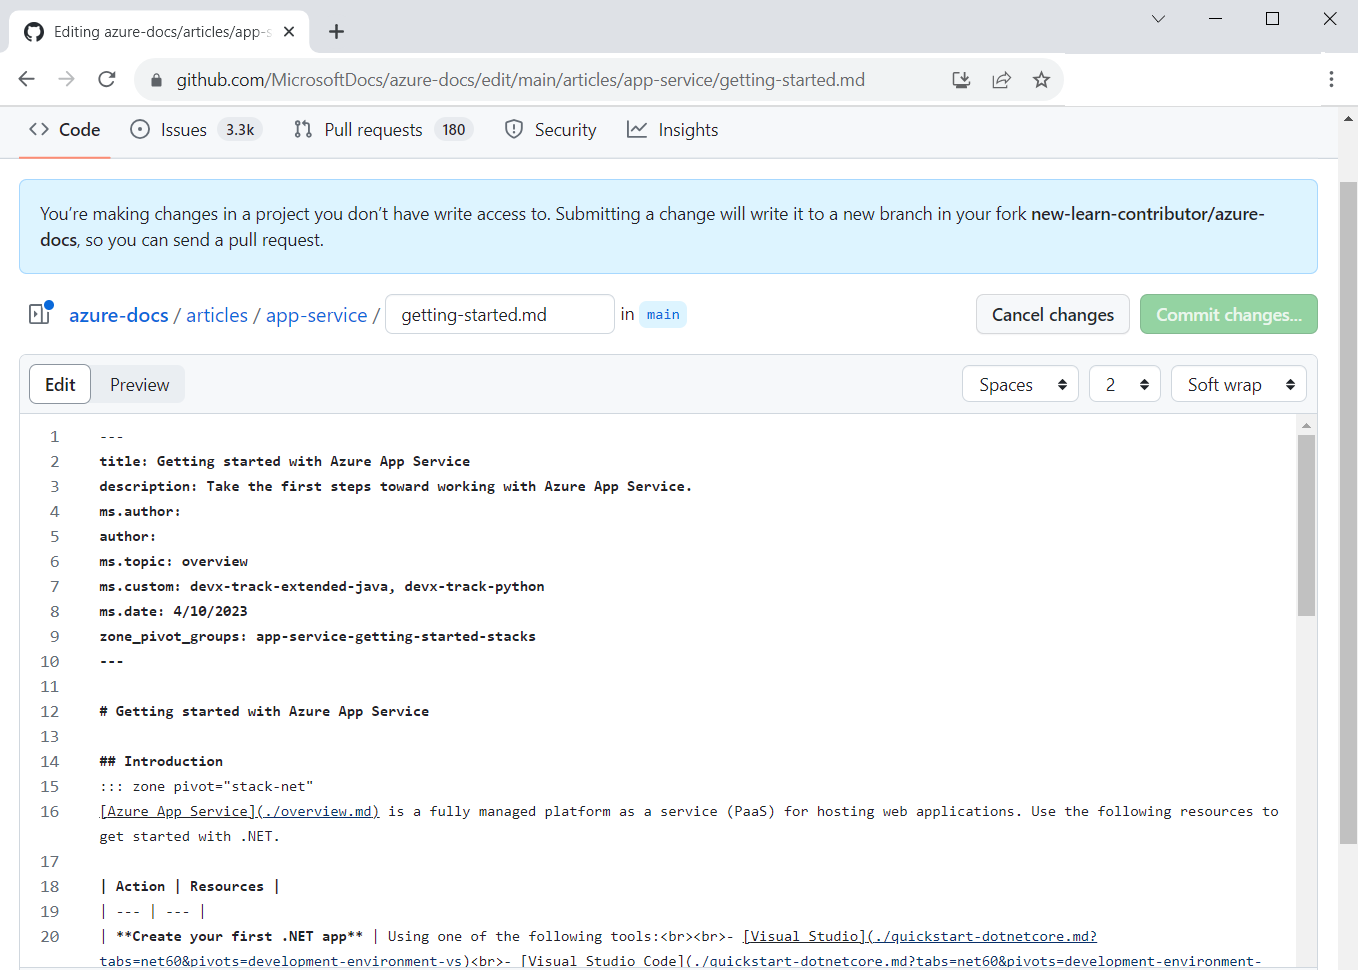Click the fork icon beside the breadcrumb
This screenshot has height=970, width=1358.
point(37,313)
